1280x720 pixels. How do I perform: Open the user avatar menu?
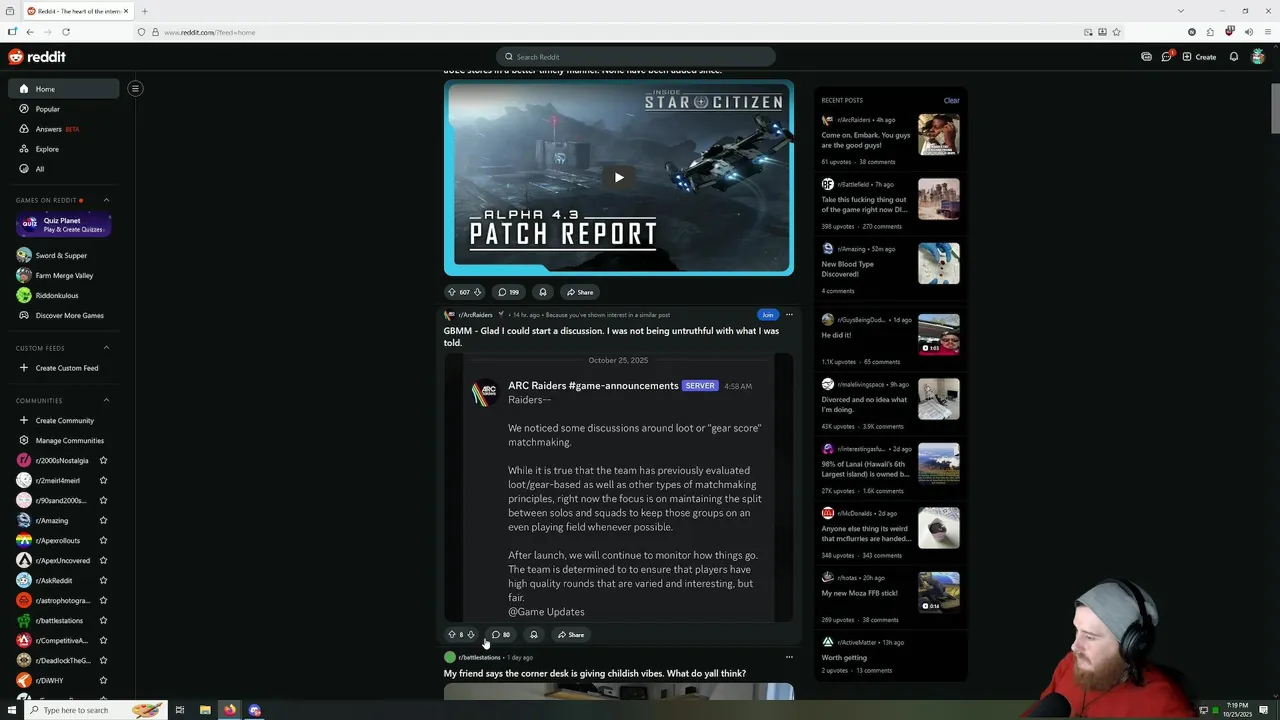pyautogui.click(x=1258, y=57)
